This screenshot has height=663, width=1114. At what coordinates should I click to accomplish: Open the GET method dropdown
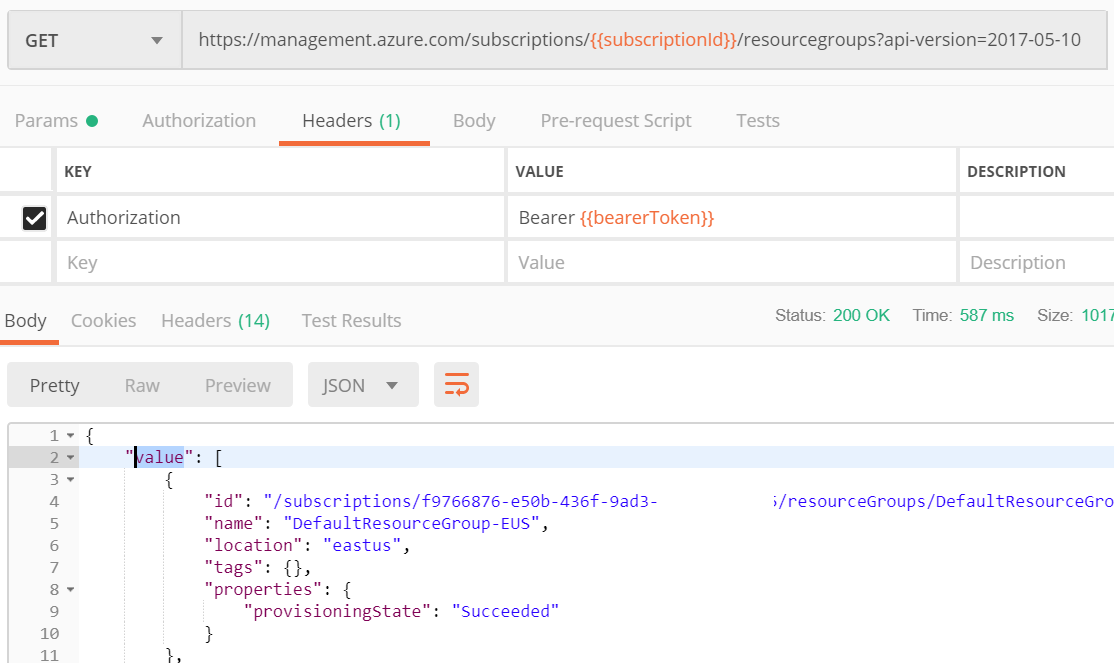pos(94,41)
